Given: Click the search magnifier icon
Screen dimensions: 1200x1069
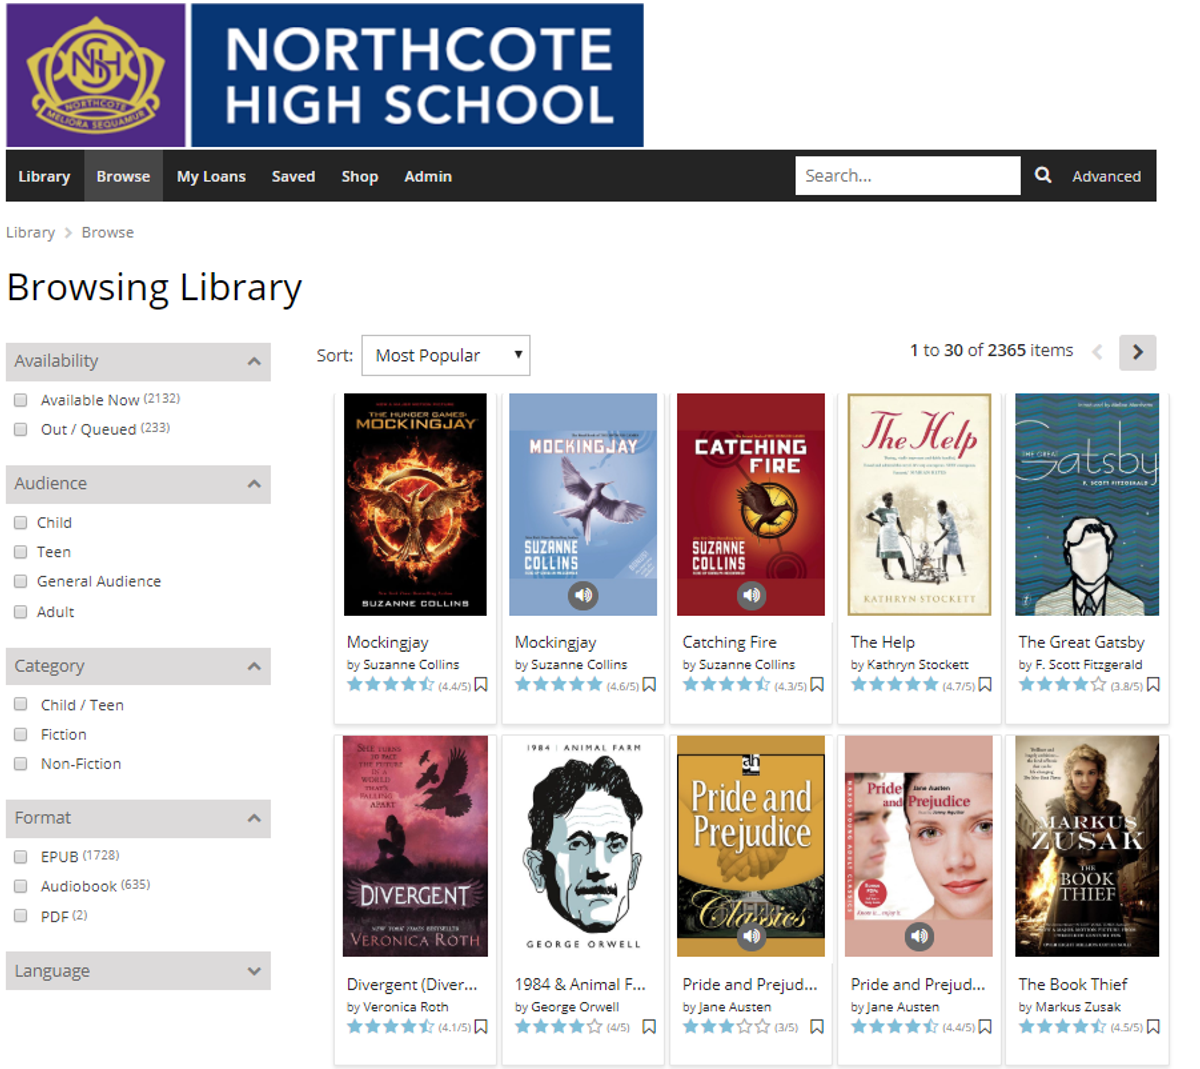Looking at the screenshot, I should click(x=1043, y=175).
